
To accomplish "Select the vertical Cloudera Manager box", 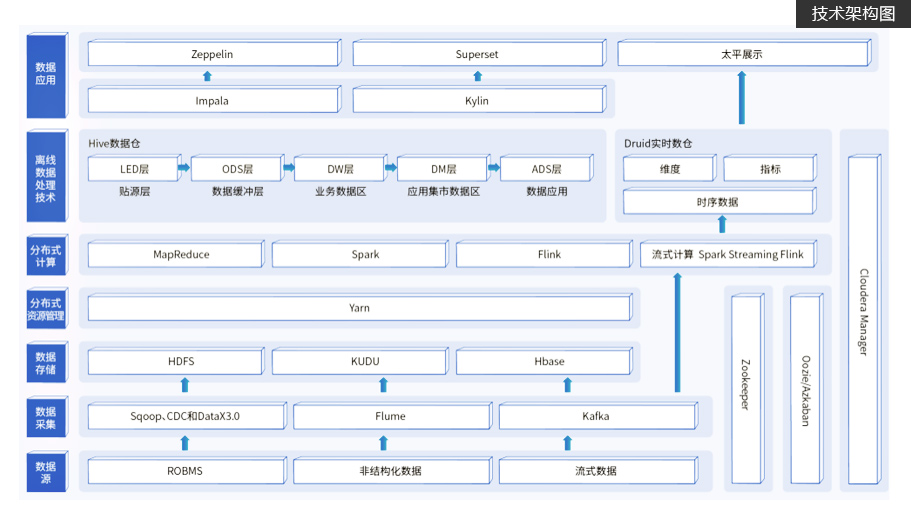I will [x=863, y=311].
